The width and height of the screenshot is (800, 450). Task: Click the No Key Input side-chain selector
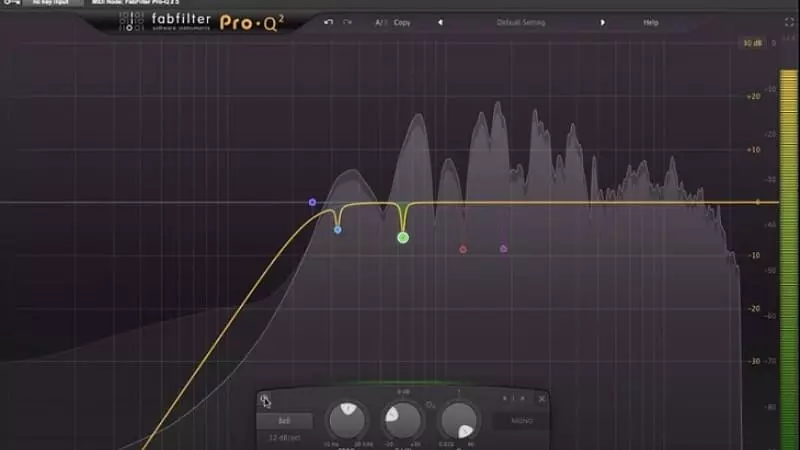tap(53, 3)
